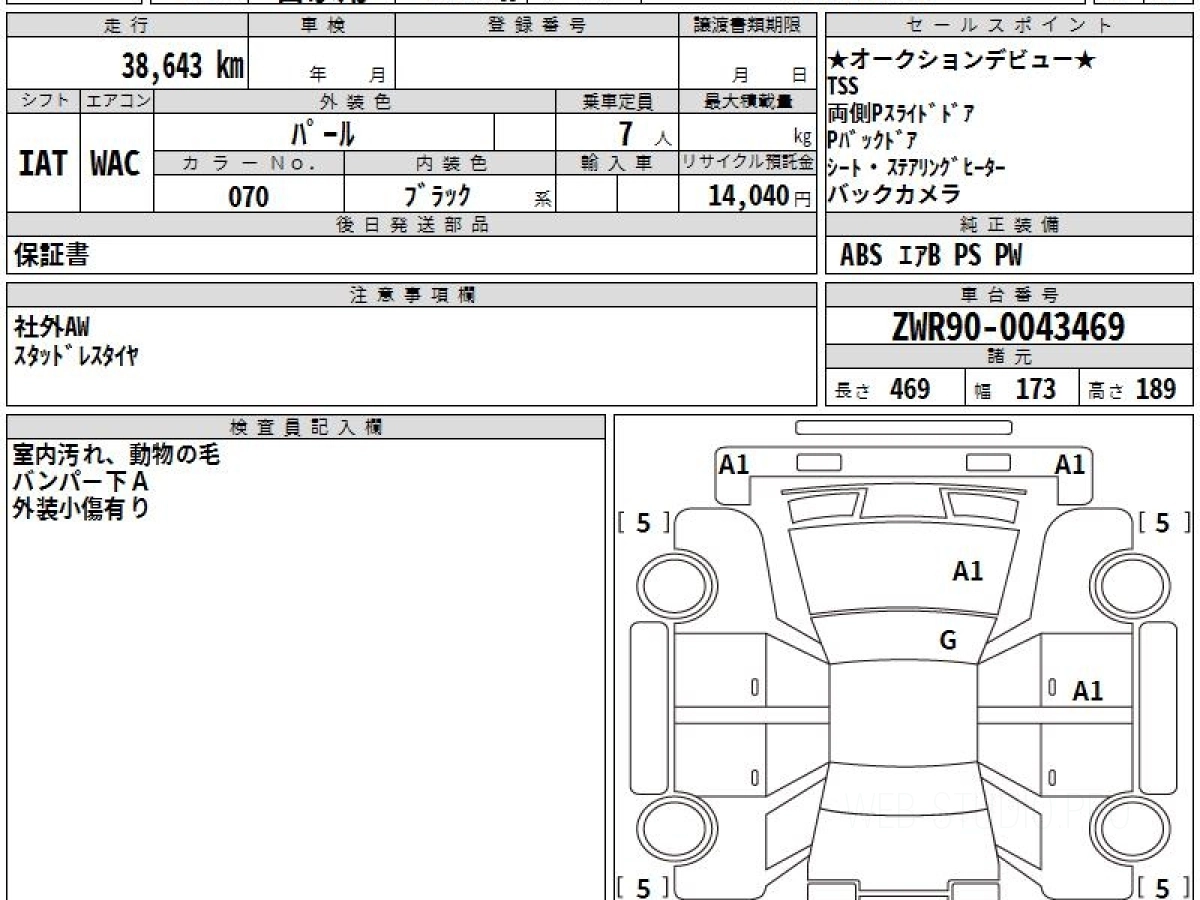
Task: Select the 14,040円 recycle deposit value
Action: (x=759, y=196)
